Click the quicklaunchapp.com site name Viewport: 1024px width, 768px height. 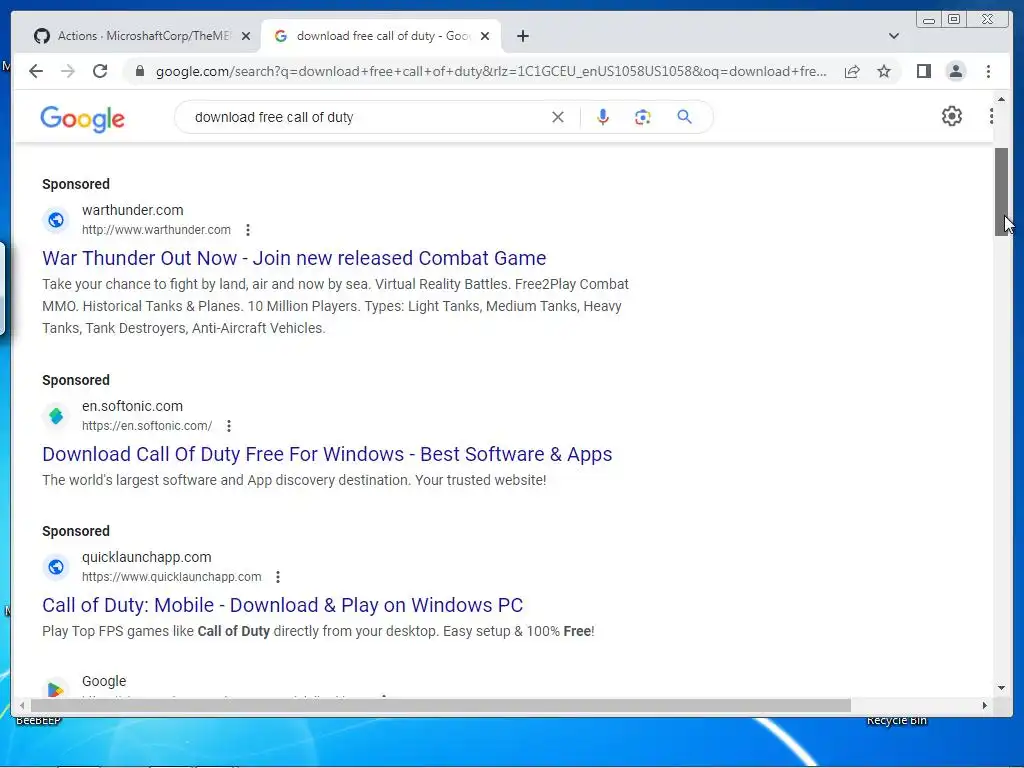click(x=146, y=557)
